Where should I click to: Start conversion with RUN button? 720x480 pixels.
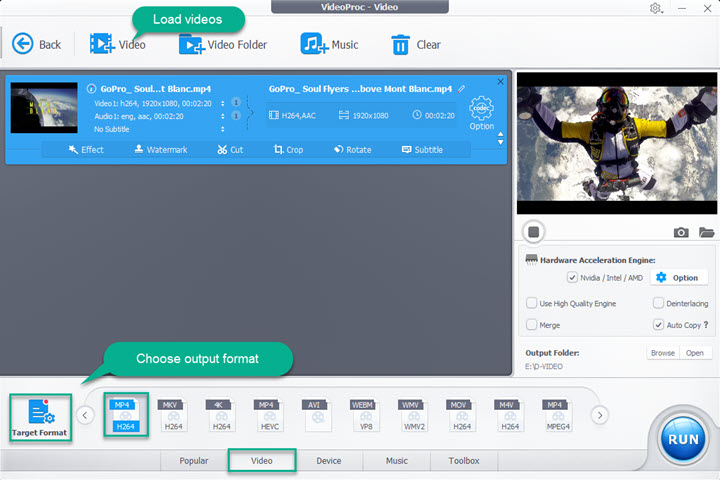coord(683,440)
